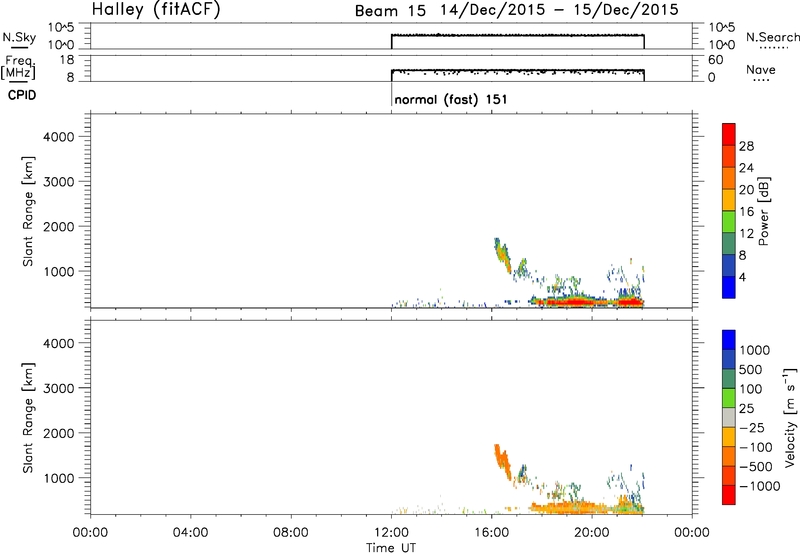The image size is (800, 554).
Task: Click the '20:00' time tick label
Action: click(592, 533)
